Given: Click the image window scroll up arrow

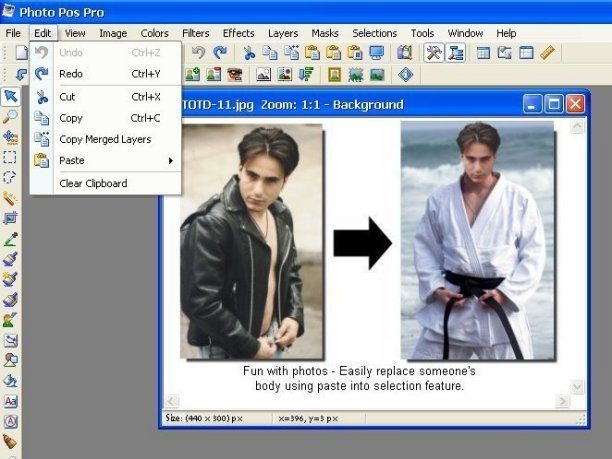Looking at the screenshot, I should coord(577,126).
